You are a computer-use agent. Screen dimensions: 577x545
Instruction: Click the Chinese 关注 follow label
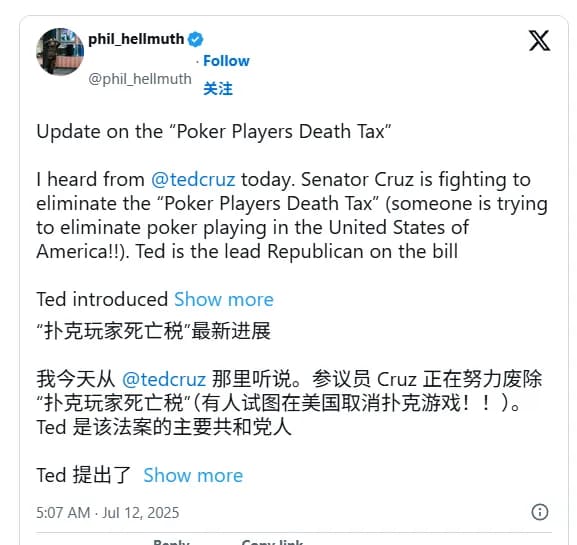tap(218, 89)
